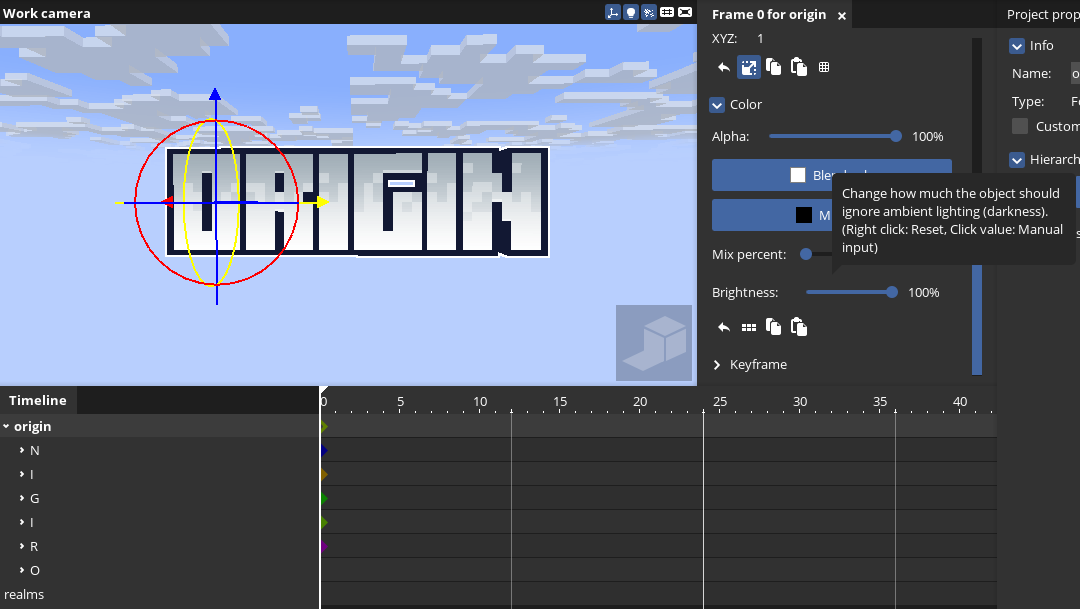Image resolution: width=1080 pixels, height=609 pixels.
Task: Click the XYZ value 1
Action: [760, 39]
